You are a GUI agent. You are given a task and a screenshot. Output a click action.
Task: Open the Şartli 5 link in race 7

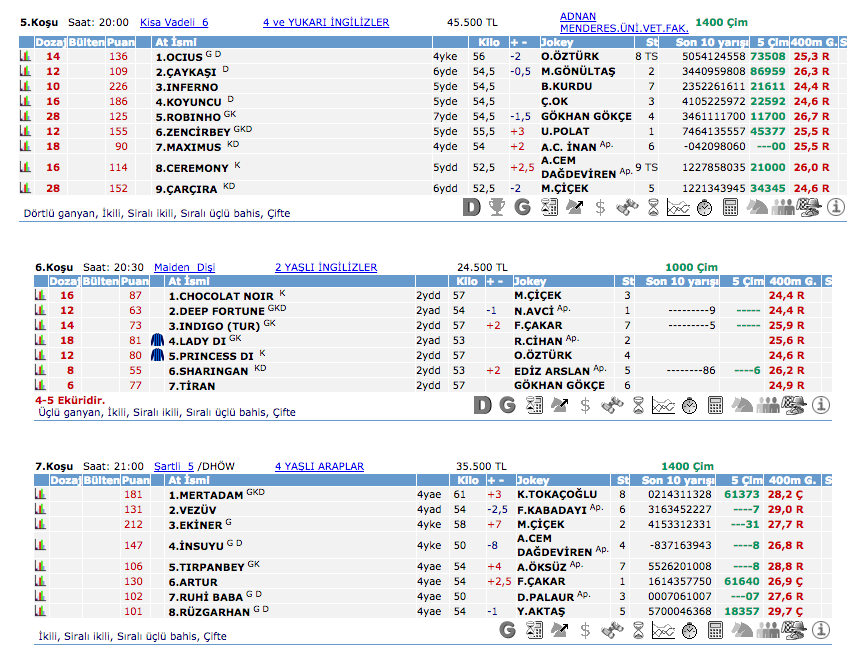tap(174, 466)
